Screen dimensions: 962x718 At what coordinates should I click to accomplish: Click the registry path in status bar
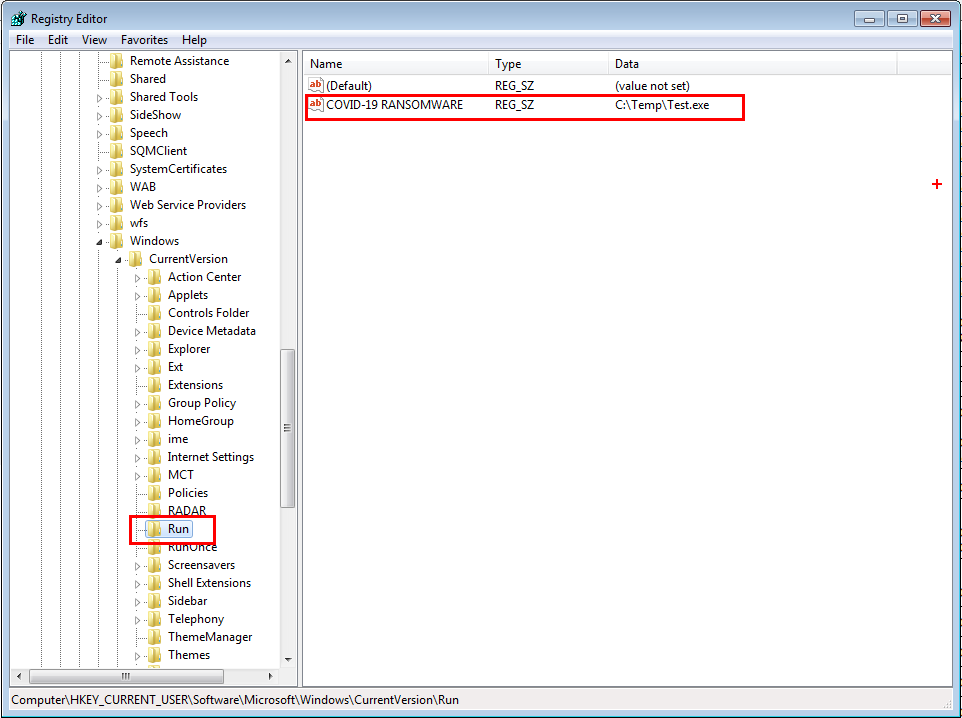pos(235,700)
